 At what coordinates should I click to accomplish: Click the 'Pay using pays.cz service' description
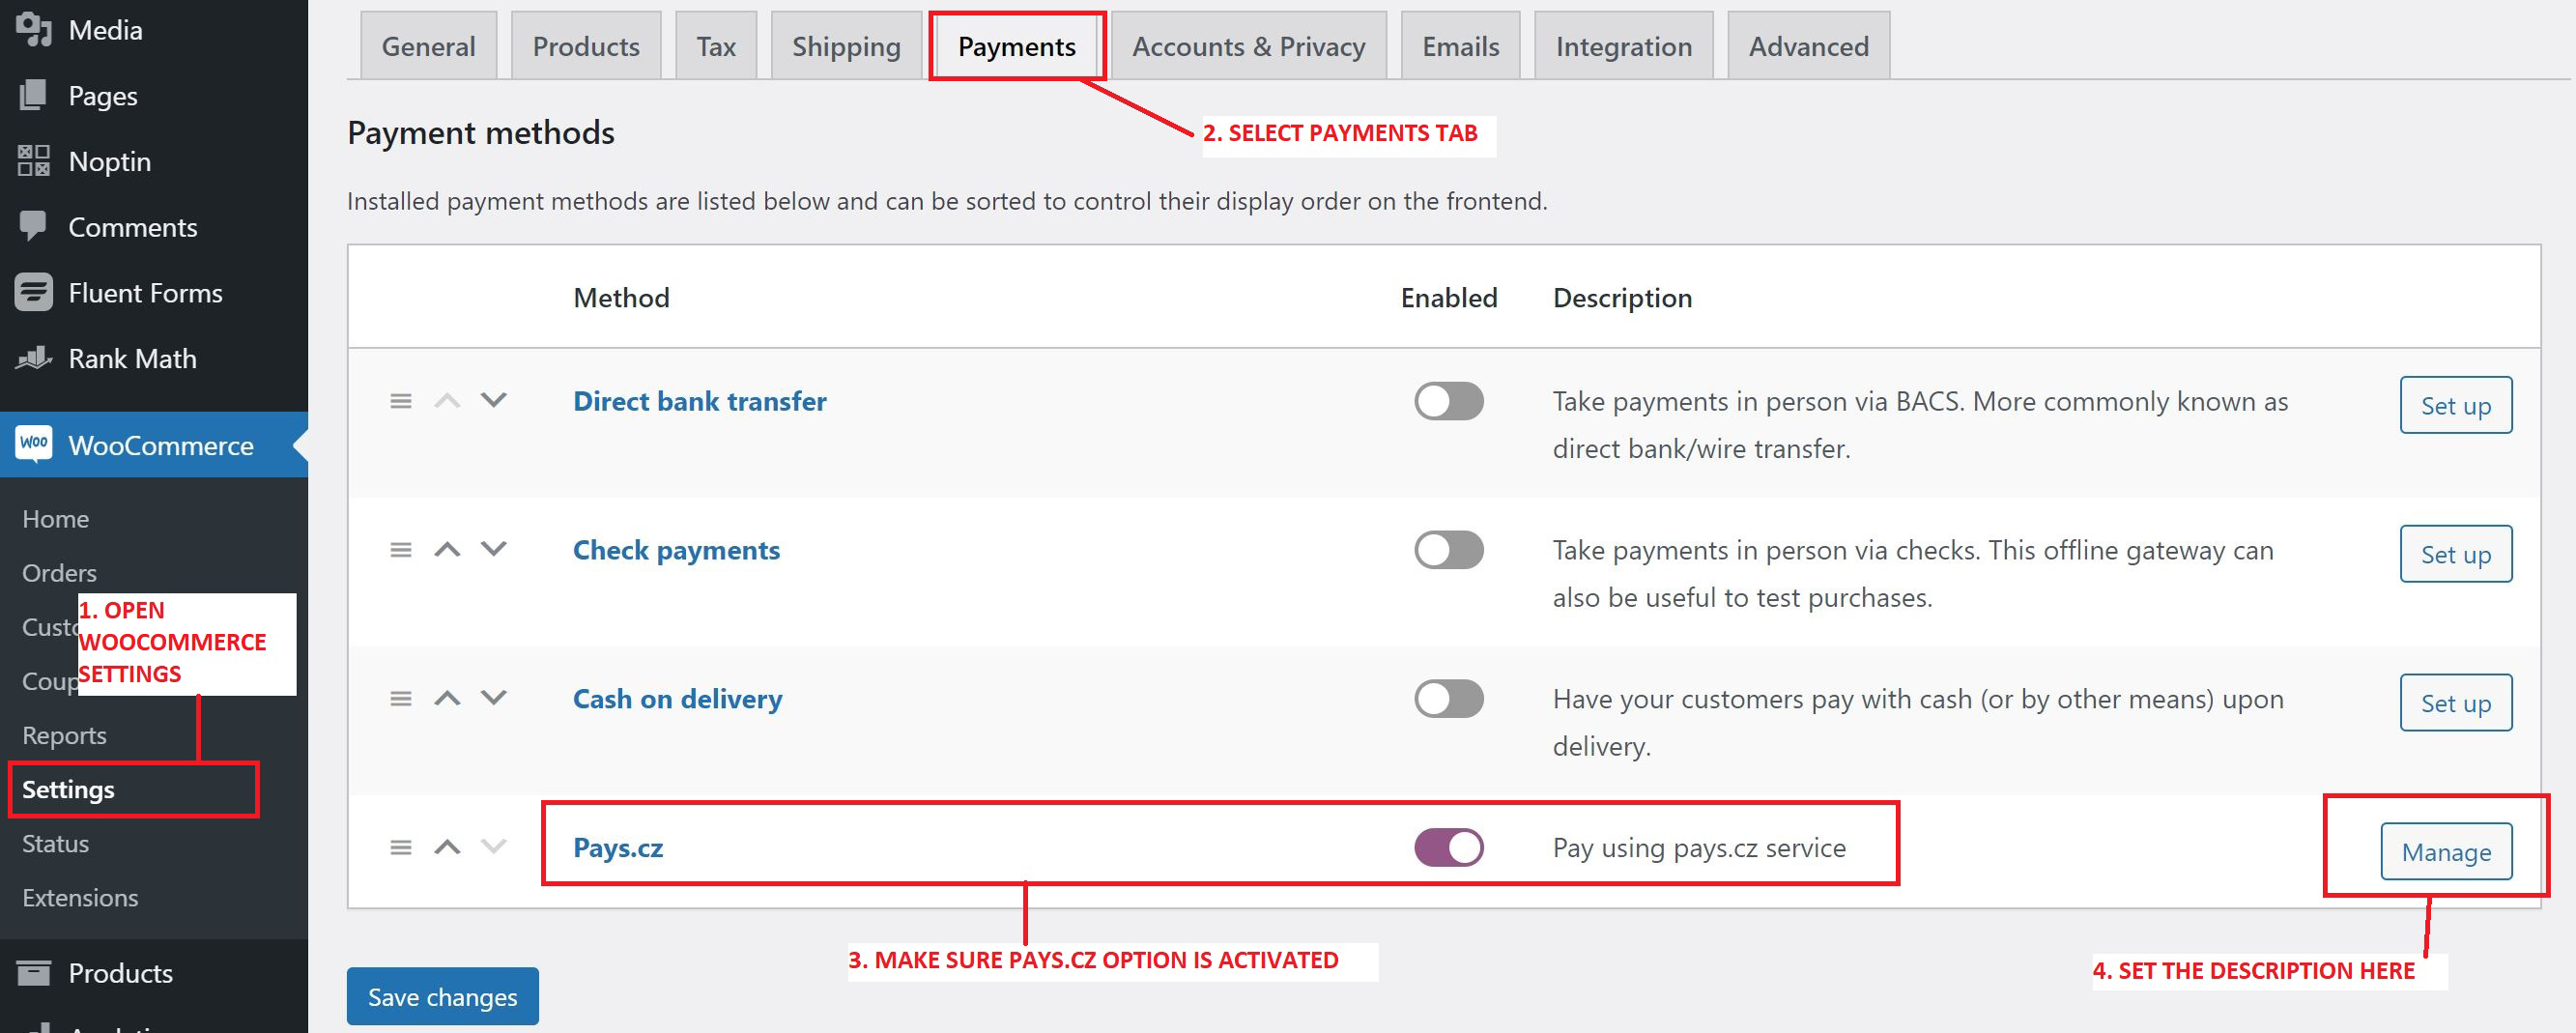click(x=1699, y=848)
